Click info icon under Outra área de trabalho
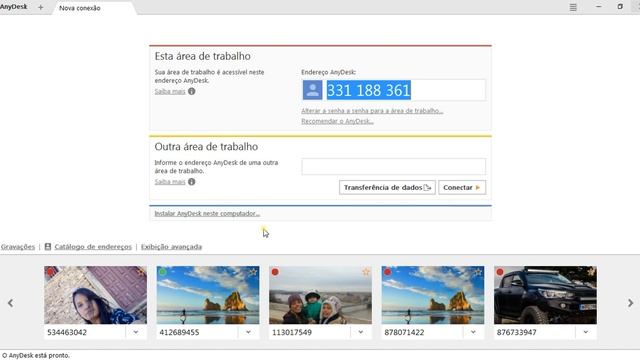 click(x=191, y=182)
